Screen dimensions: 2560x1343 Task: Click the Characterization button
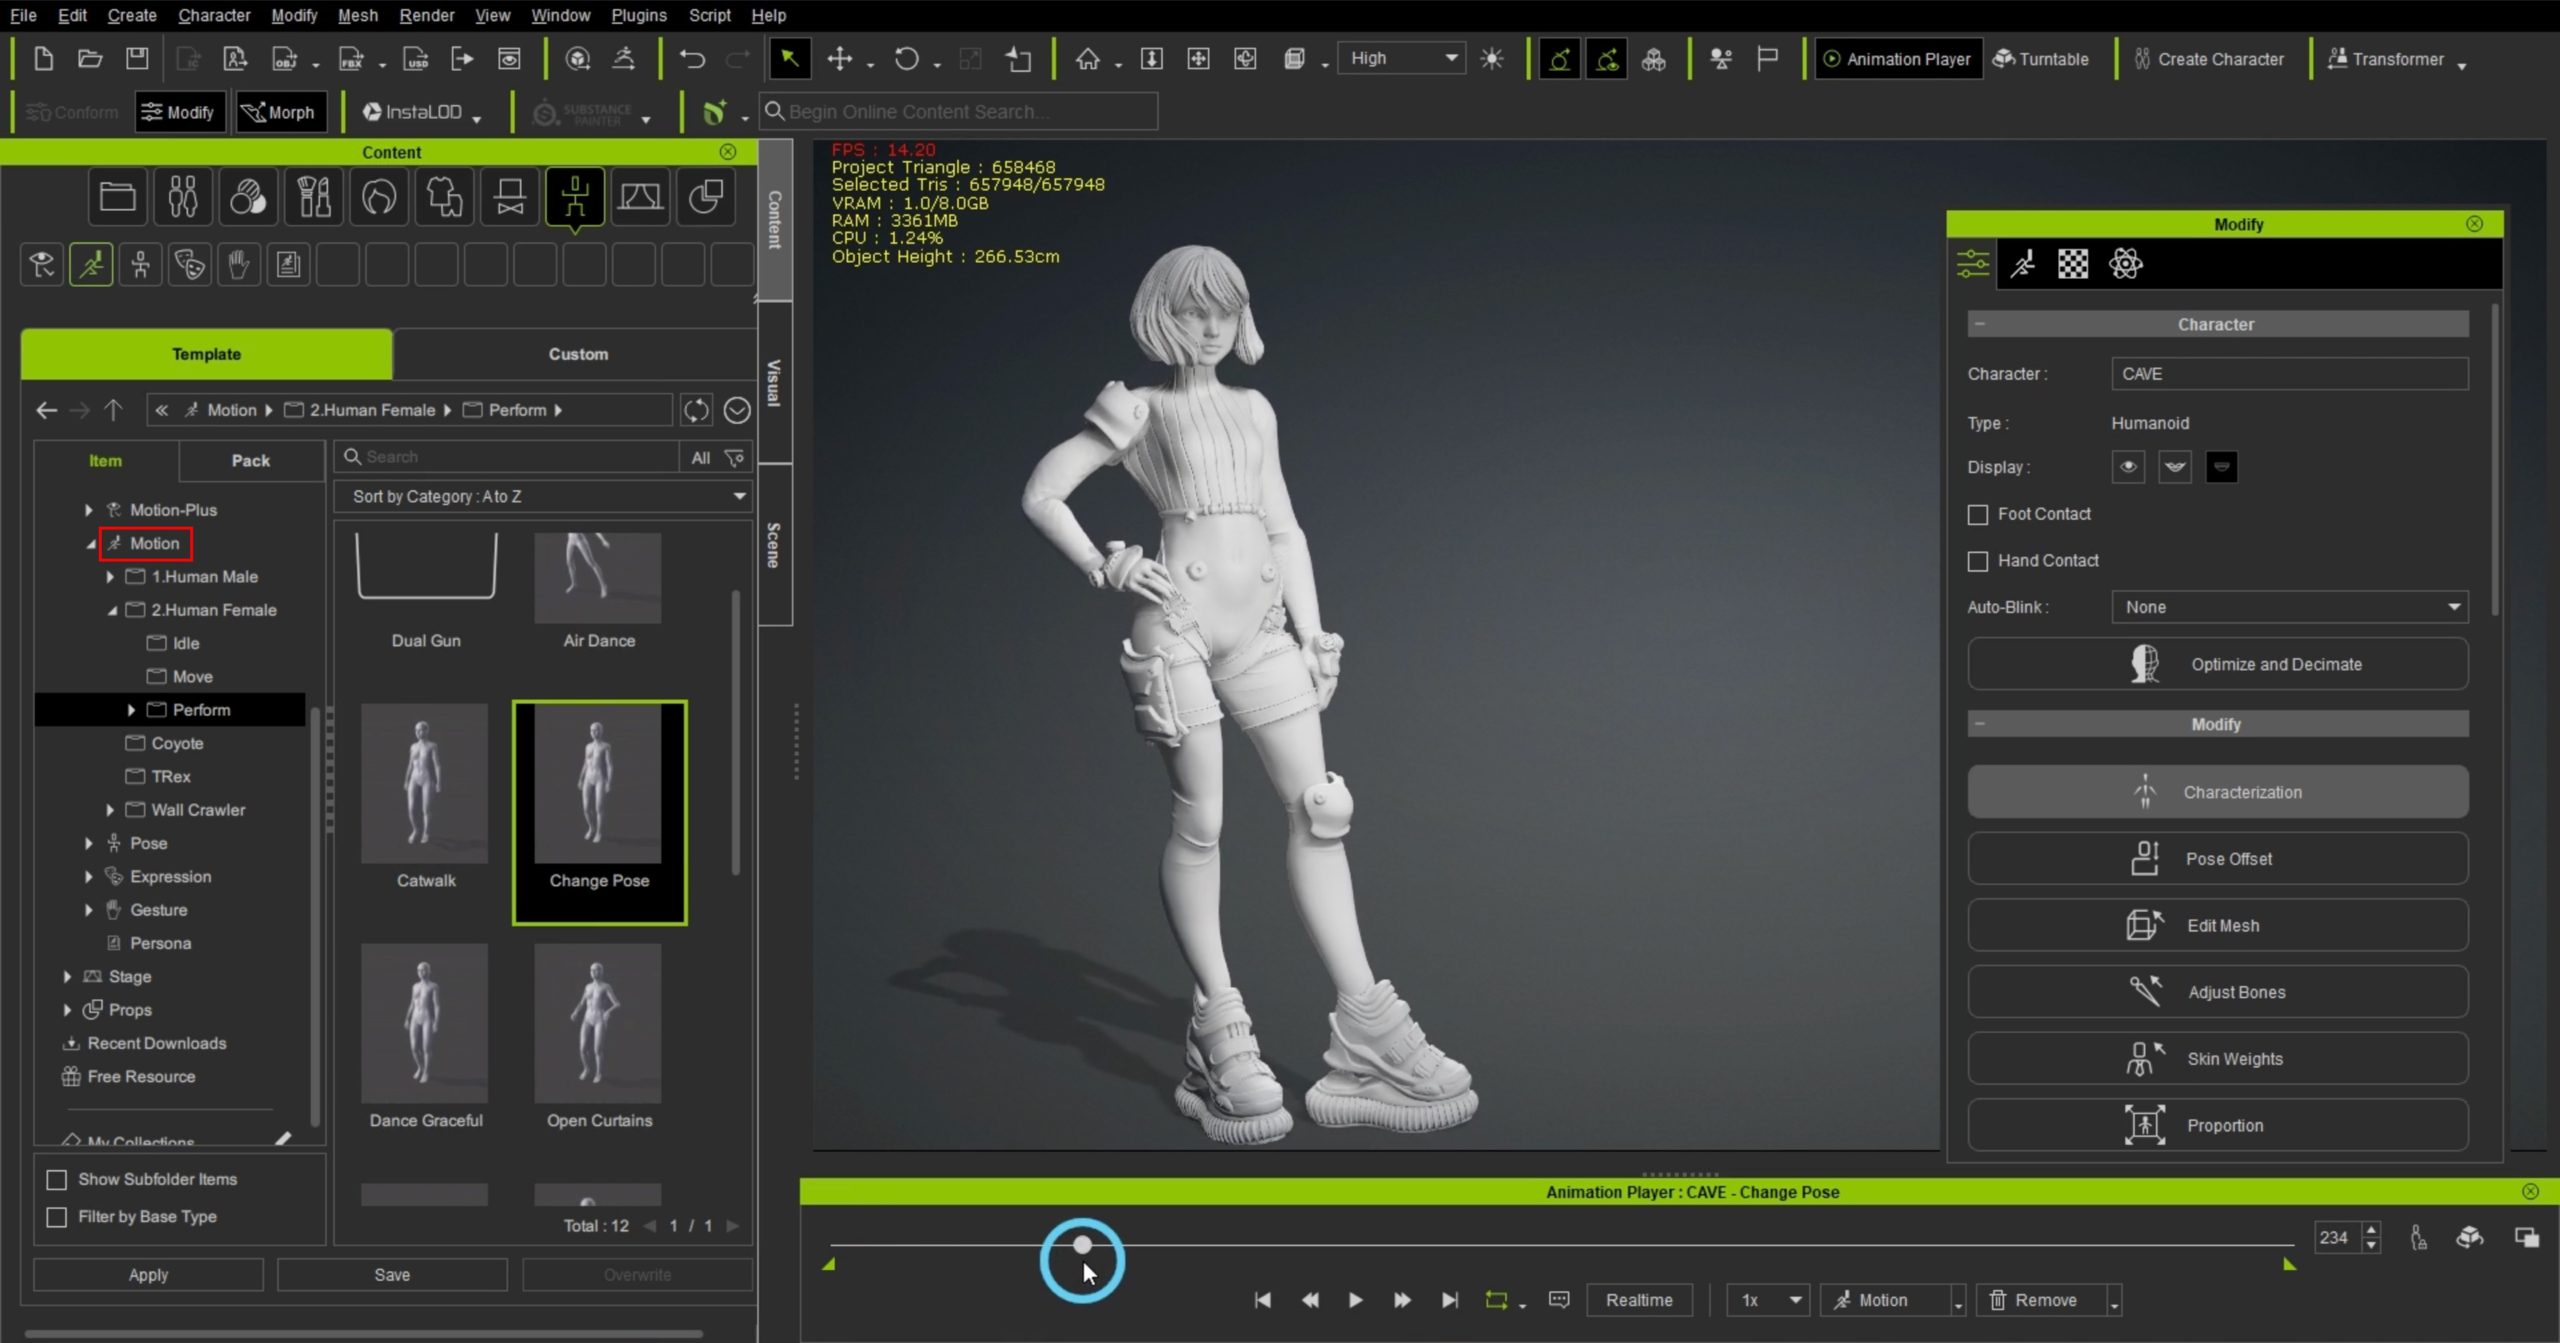(2217, 792)
